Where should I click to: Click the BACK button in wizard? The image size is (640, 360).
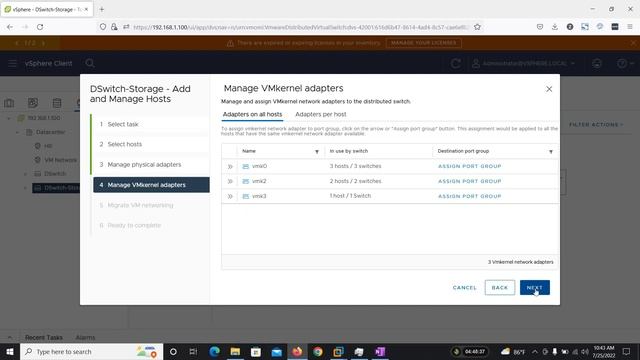[x=500, y=287]
